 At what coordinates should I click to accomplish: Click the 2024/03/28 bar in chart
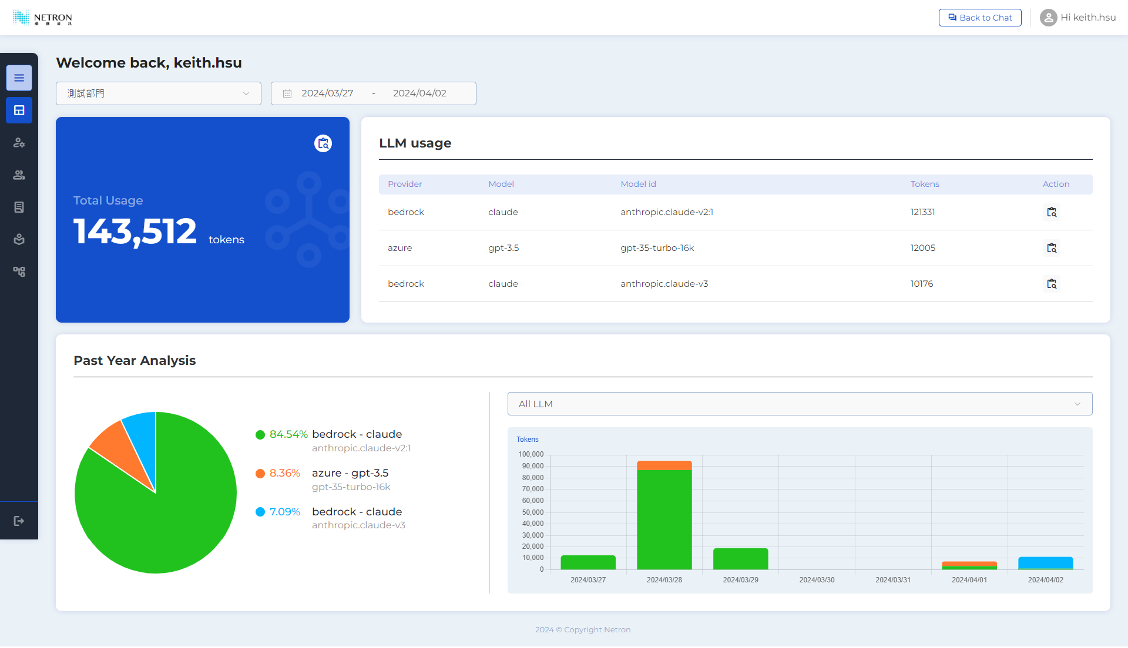point(664,516)
